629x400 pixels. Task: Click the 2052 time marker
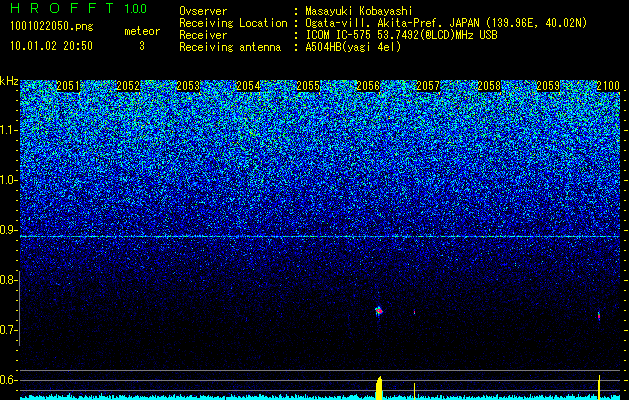click(x=128, y=86)
